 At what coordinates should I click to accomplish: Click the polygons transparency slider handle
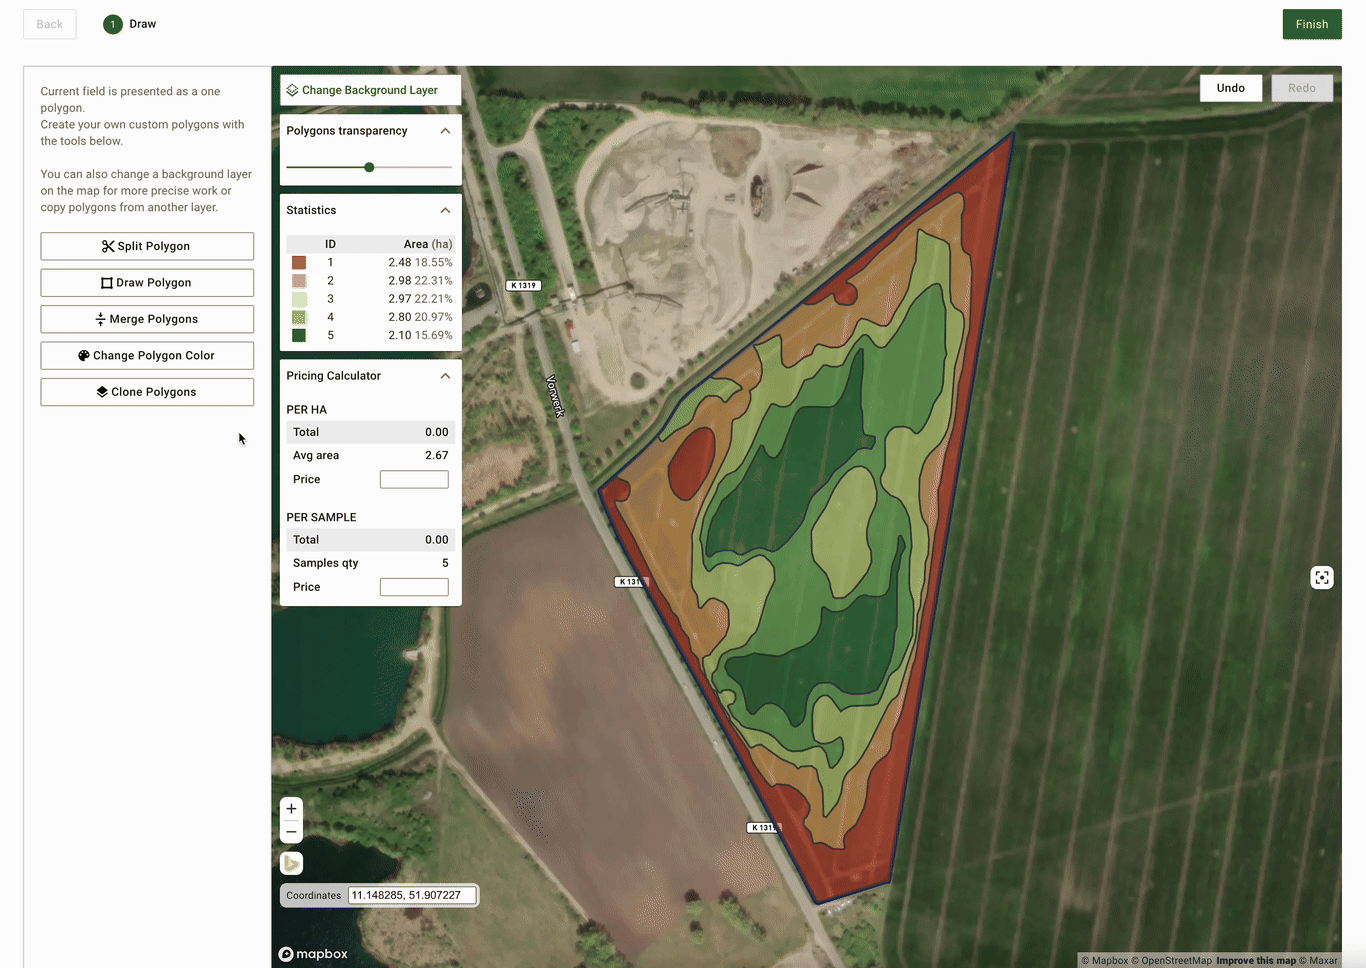[369, 167]
